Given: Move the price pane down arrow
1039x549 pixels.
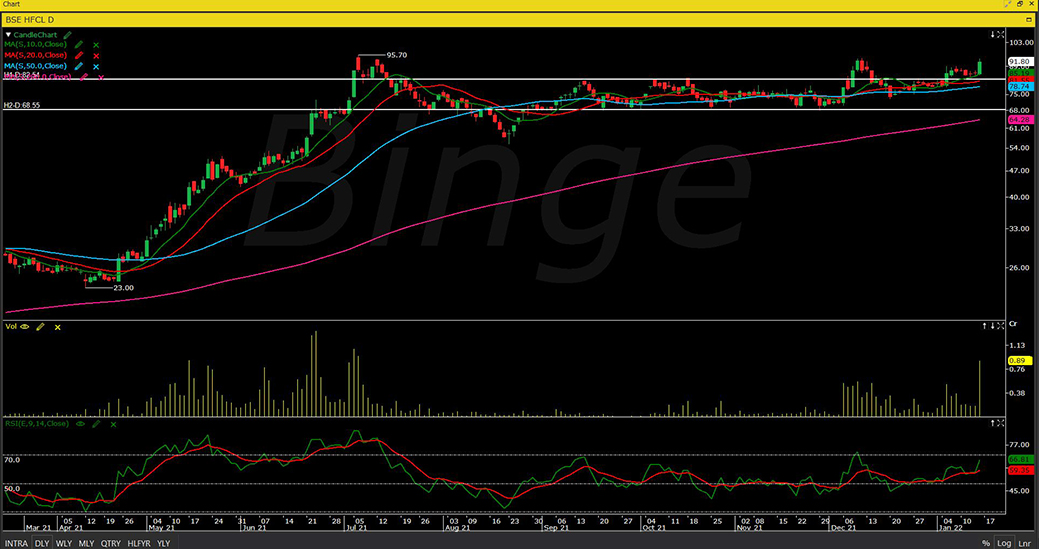Looking at the screenshot, I should (x=993, y=34).
